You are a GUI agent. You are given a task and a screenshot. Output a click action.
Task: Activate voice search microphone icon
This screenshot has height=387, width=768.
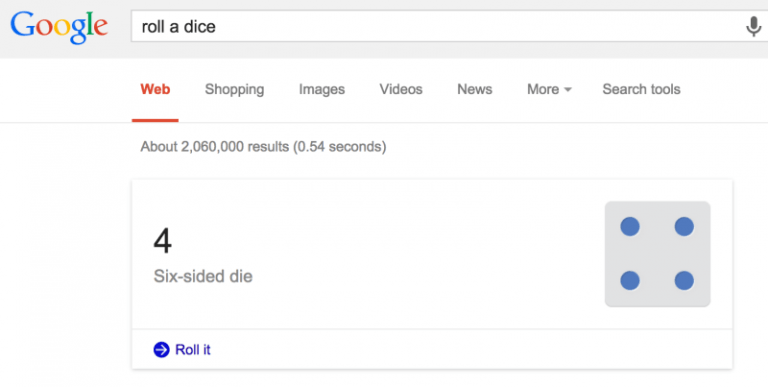(754, 26)
